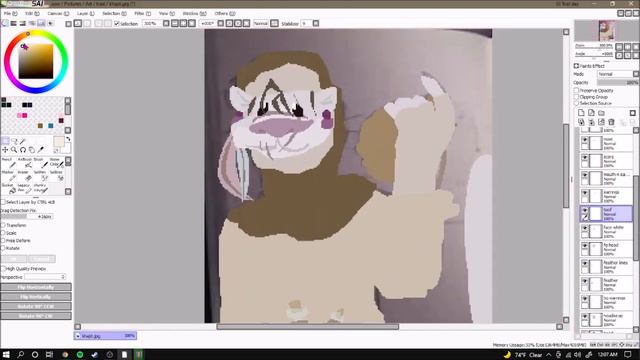The image size is (640, 360).
Task: Click the Clear Layer icon in the layer panel
Action: [601, 122]
